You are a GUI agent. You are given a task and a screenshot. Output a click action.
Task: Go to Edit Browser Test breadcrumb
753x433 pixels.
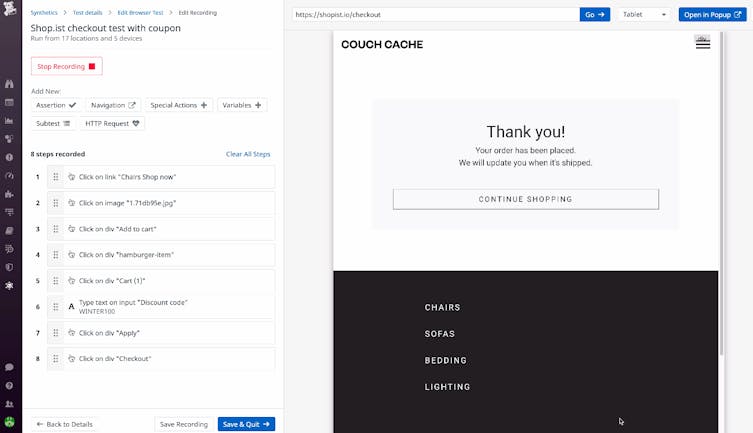140,12
